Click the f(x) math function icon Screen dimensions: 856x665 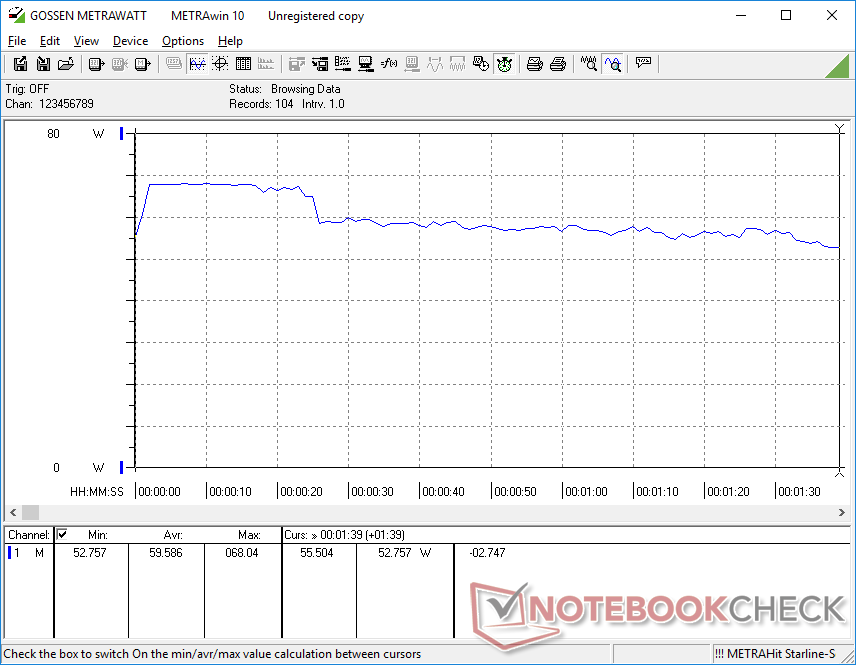389,64
